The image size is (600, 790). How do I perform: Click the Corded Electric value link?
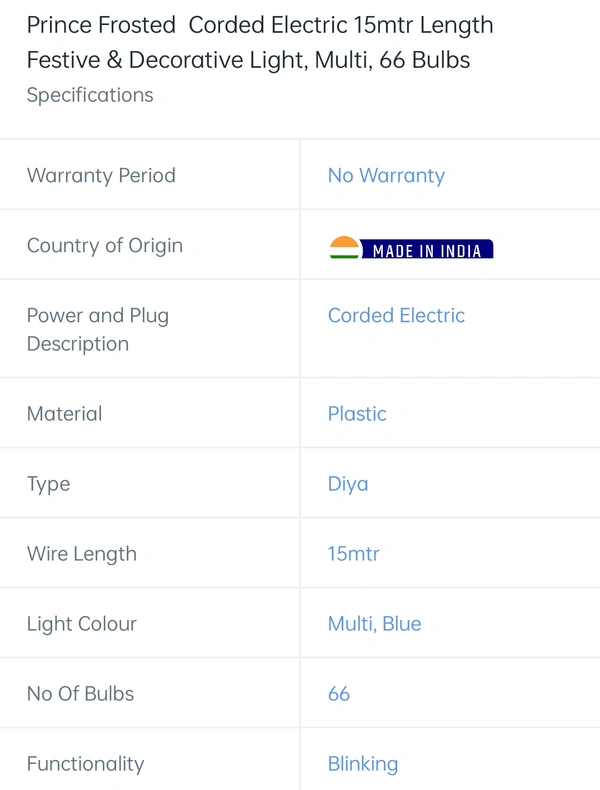pos(396,315)
